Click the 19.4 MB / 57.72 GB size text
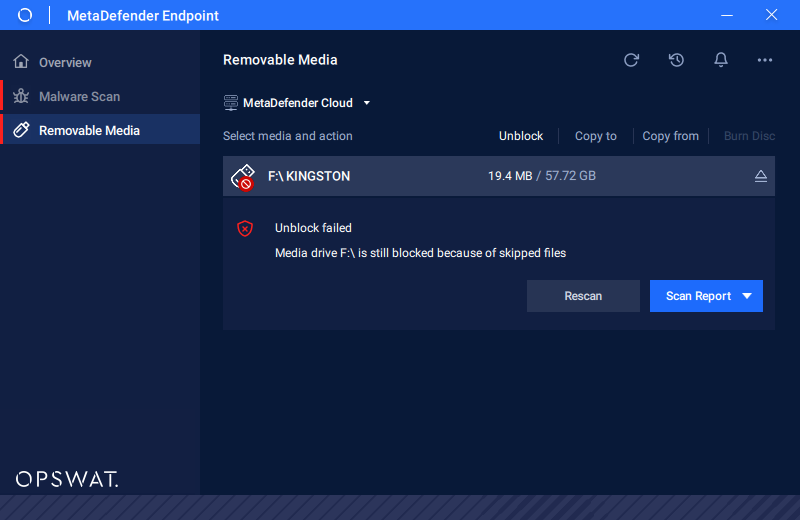 tap(542, 176)
